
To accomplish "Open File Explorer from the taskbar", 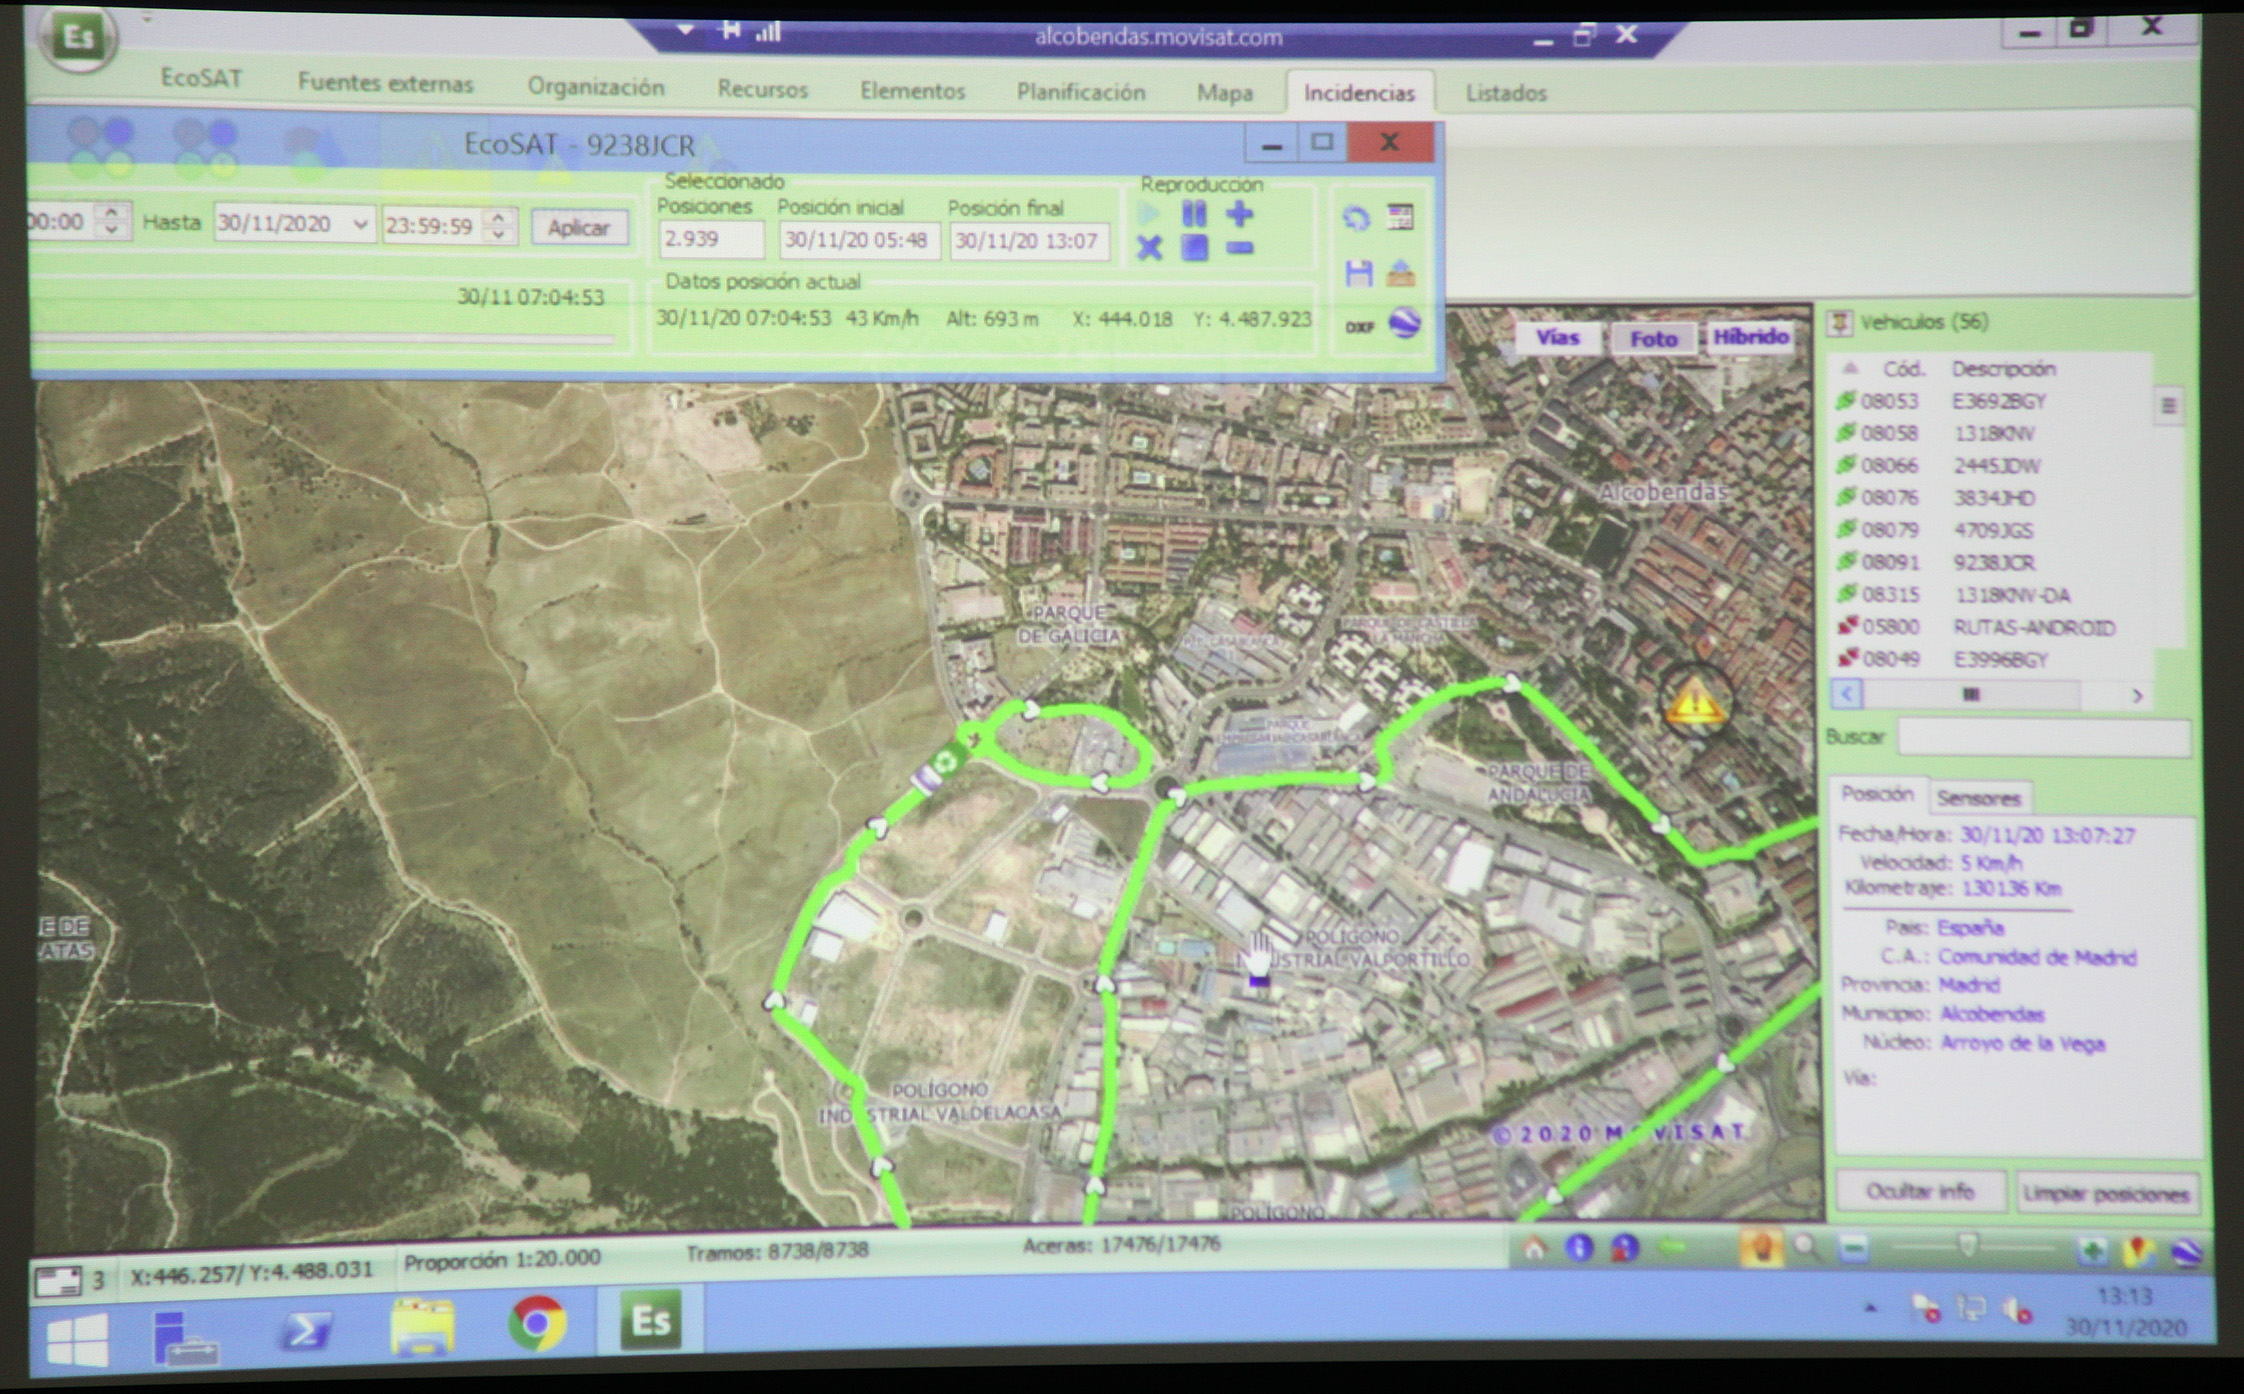I will point(423,1326).
